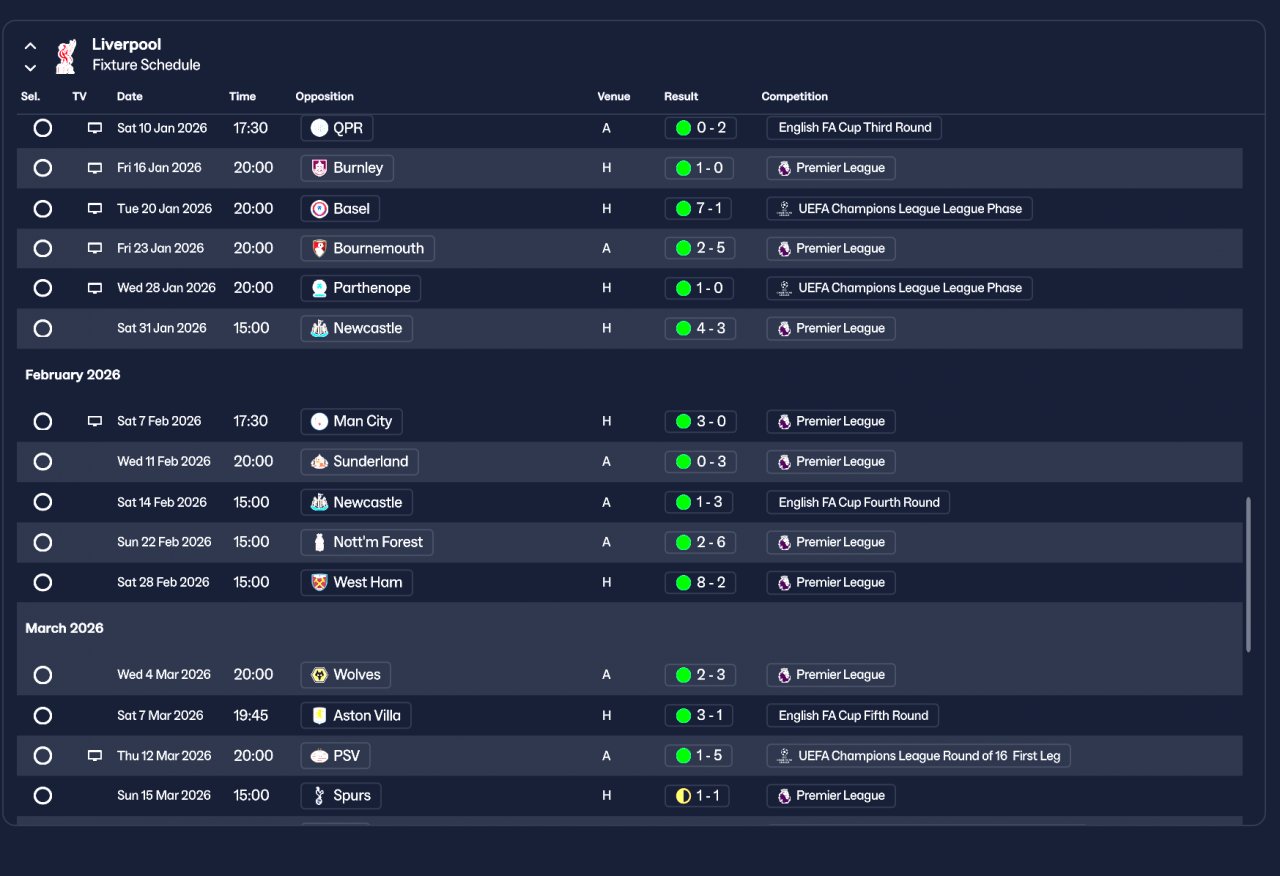This screenshot has width=1280, height=876.
Task: Click the Time column header
Action: 242,97
